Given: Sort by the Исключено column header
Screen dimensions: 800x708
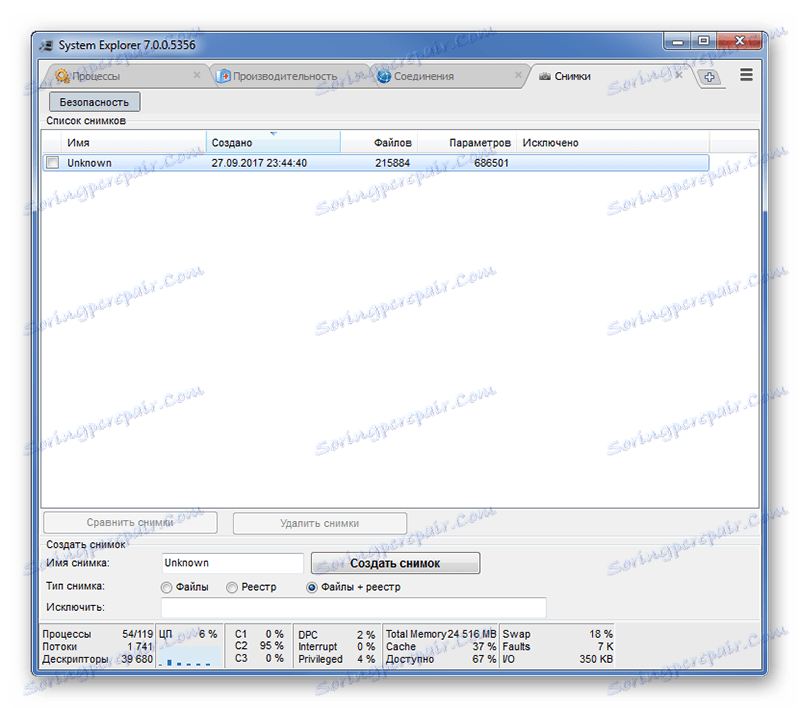Looking at the screenshot, I should (613, 142).
